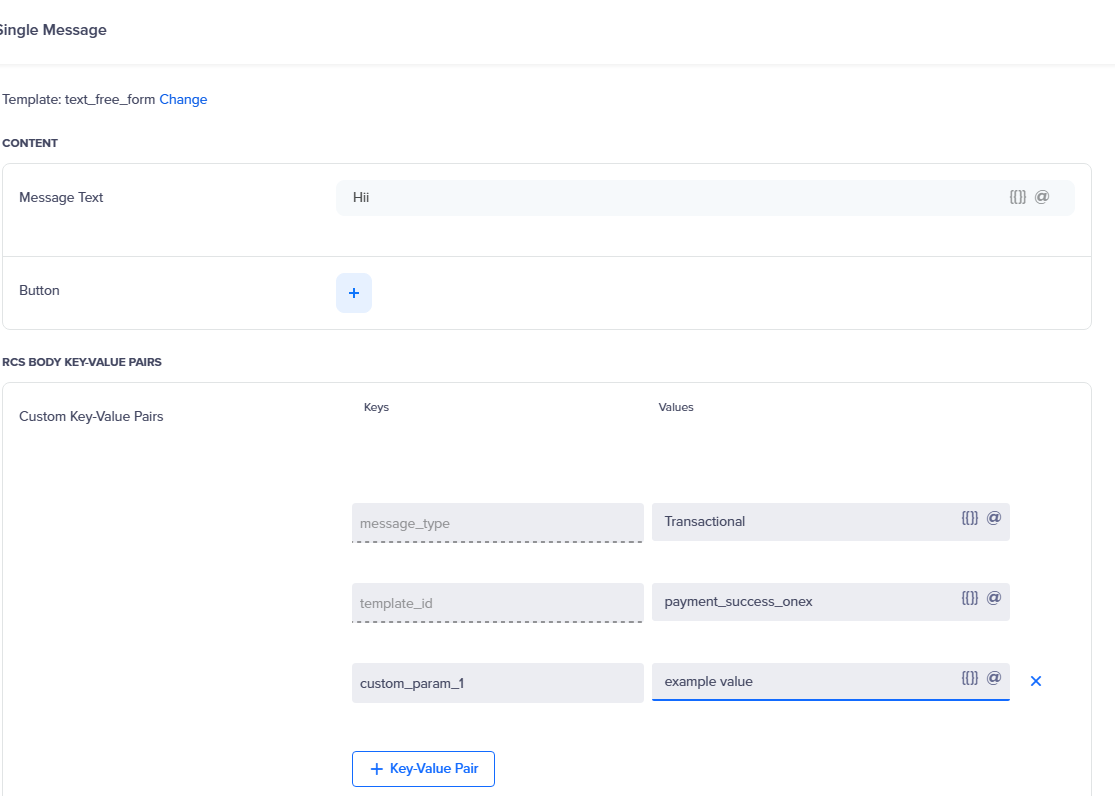Add a new Key-Value Pair
Viewport: 1115px width, 796px height.
(423, 769)
